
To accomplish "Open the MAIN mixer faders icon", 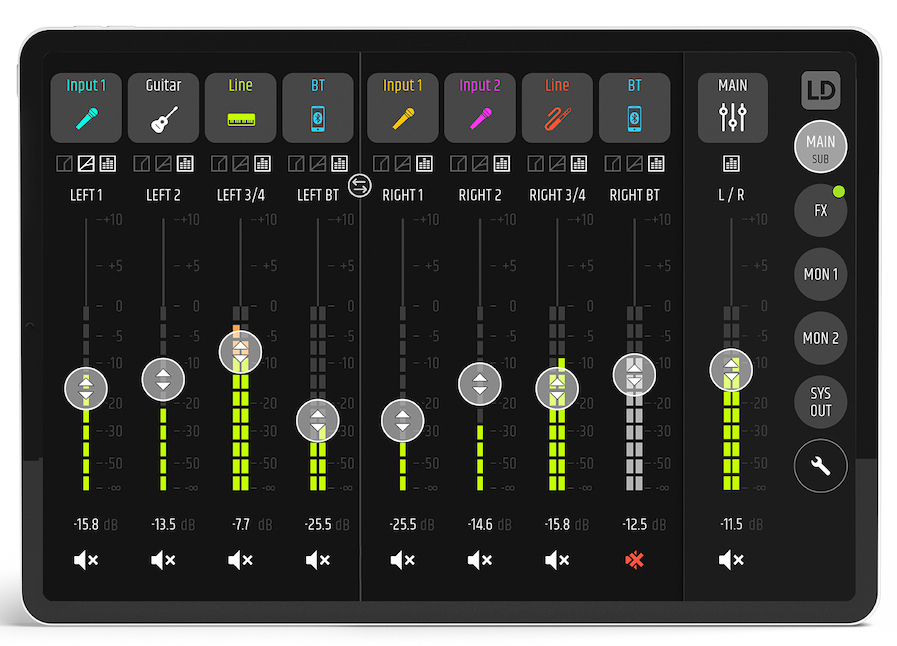I will point(732,108).
